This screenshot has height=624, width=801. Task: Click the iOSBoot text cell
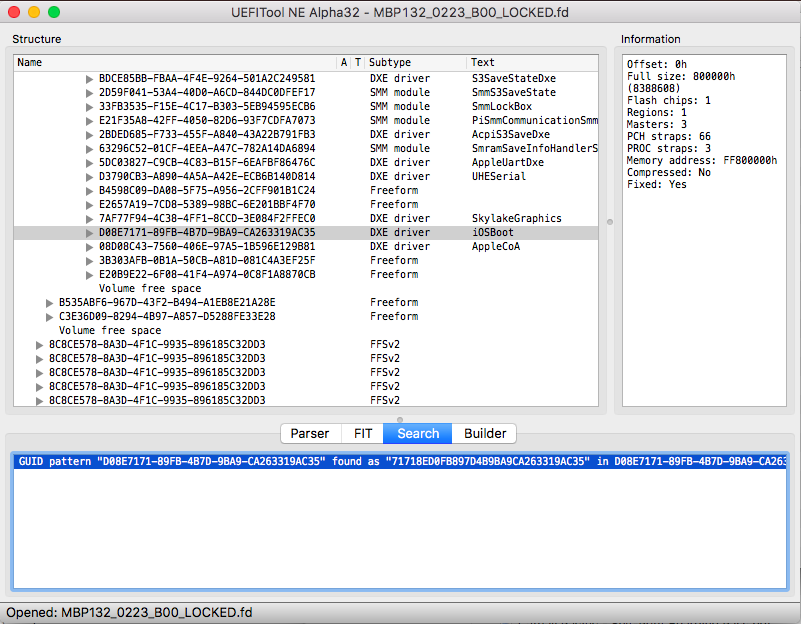492,232
